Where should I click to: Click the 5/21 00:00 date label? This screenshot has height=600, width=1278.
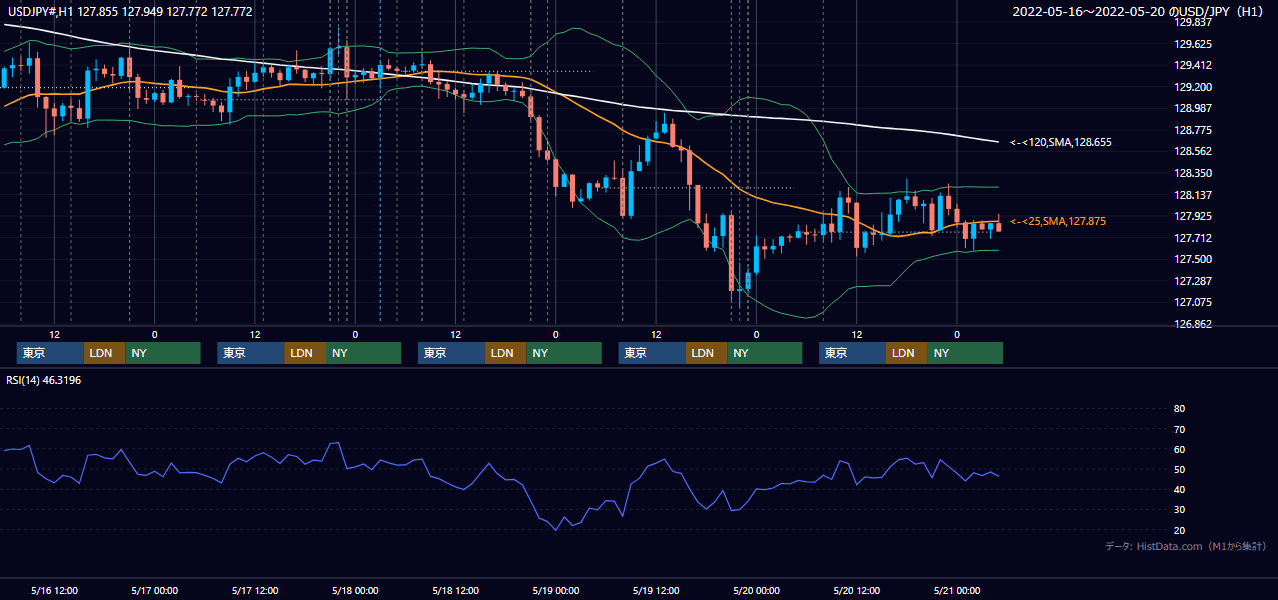click(956, 590)
